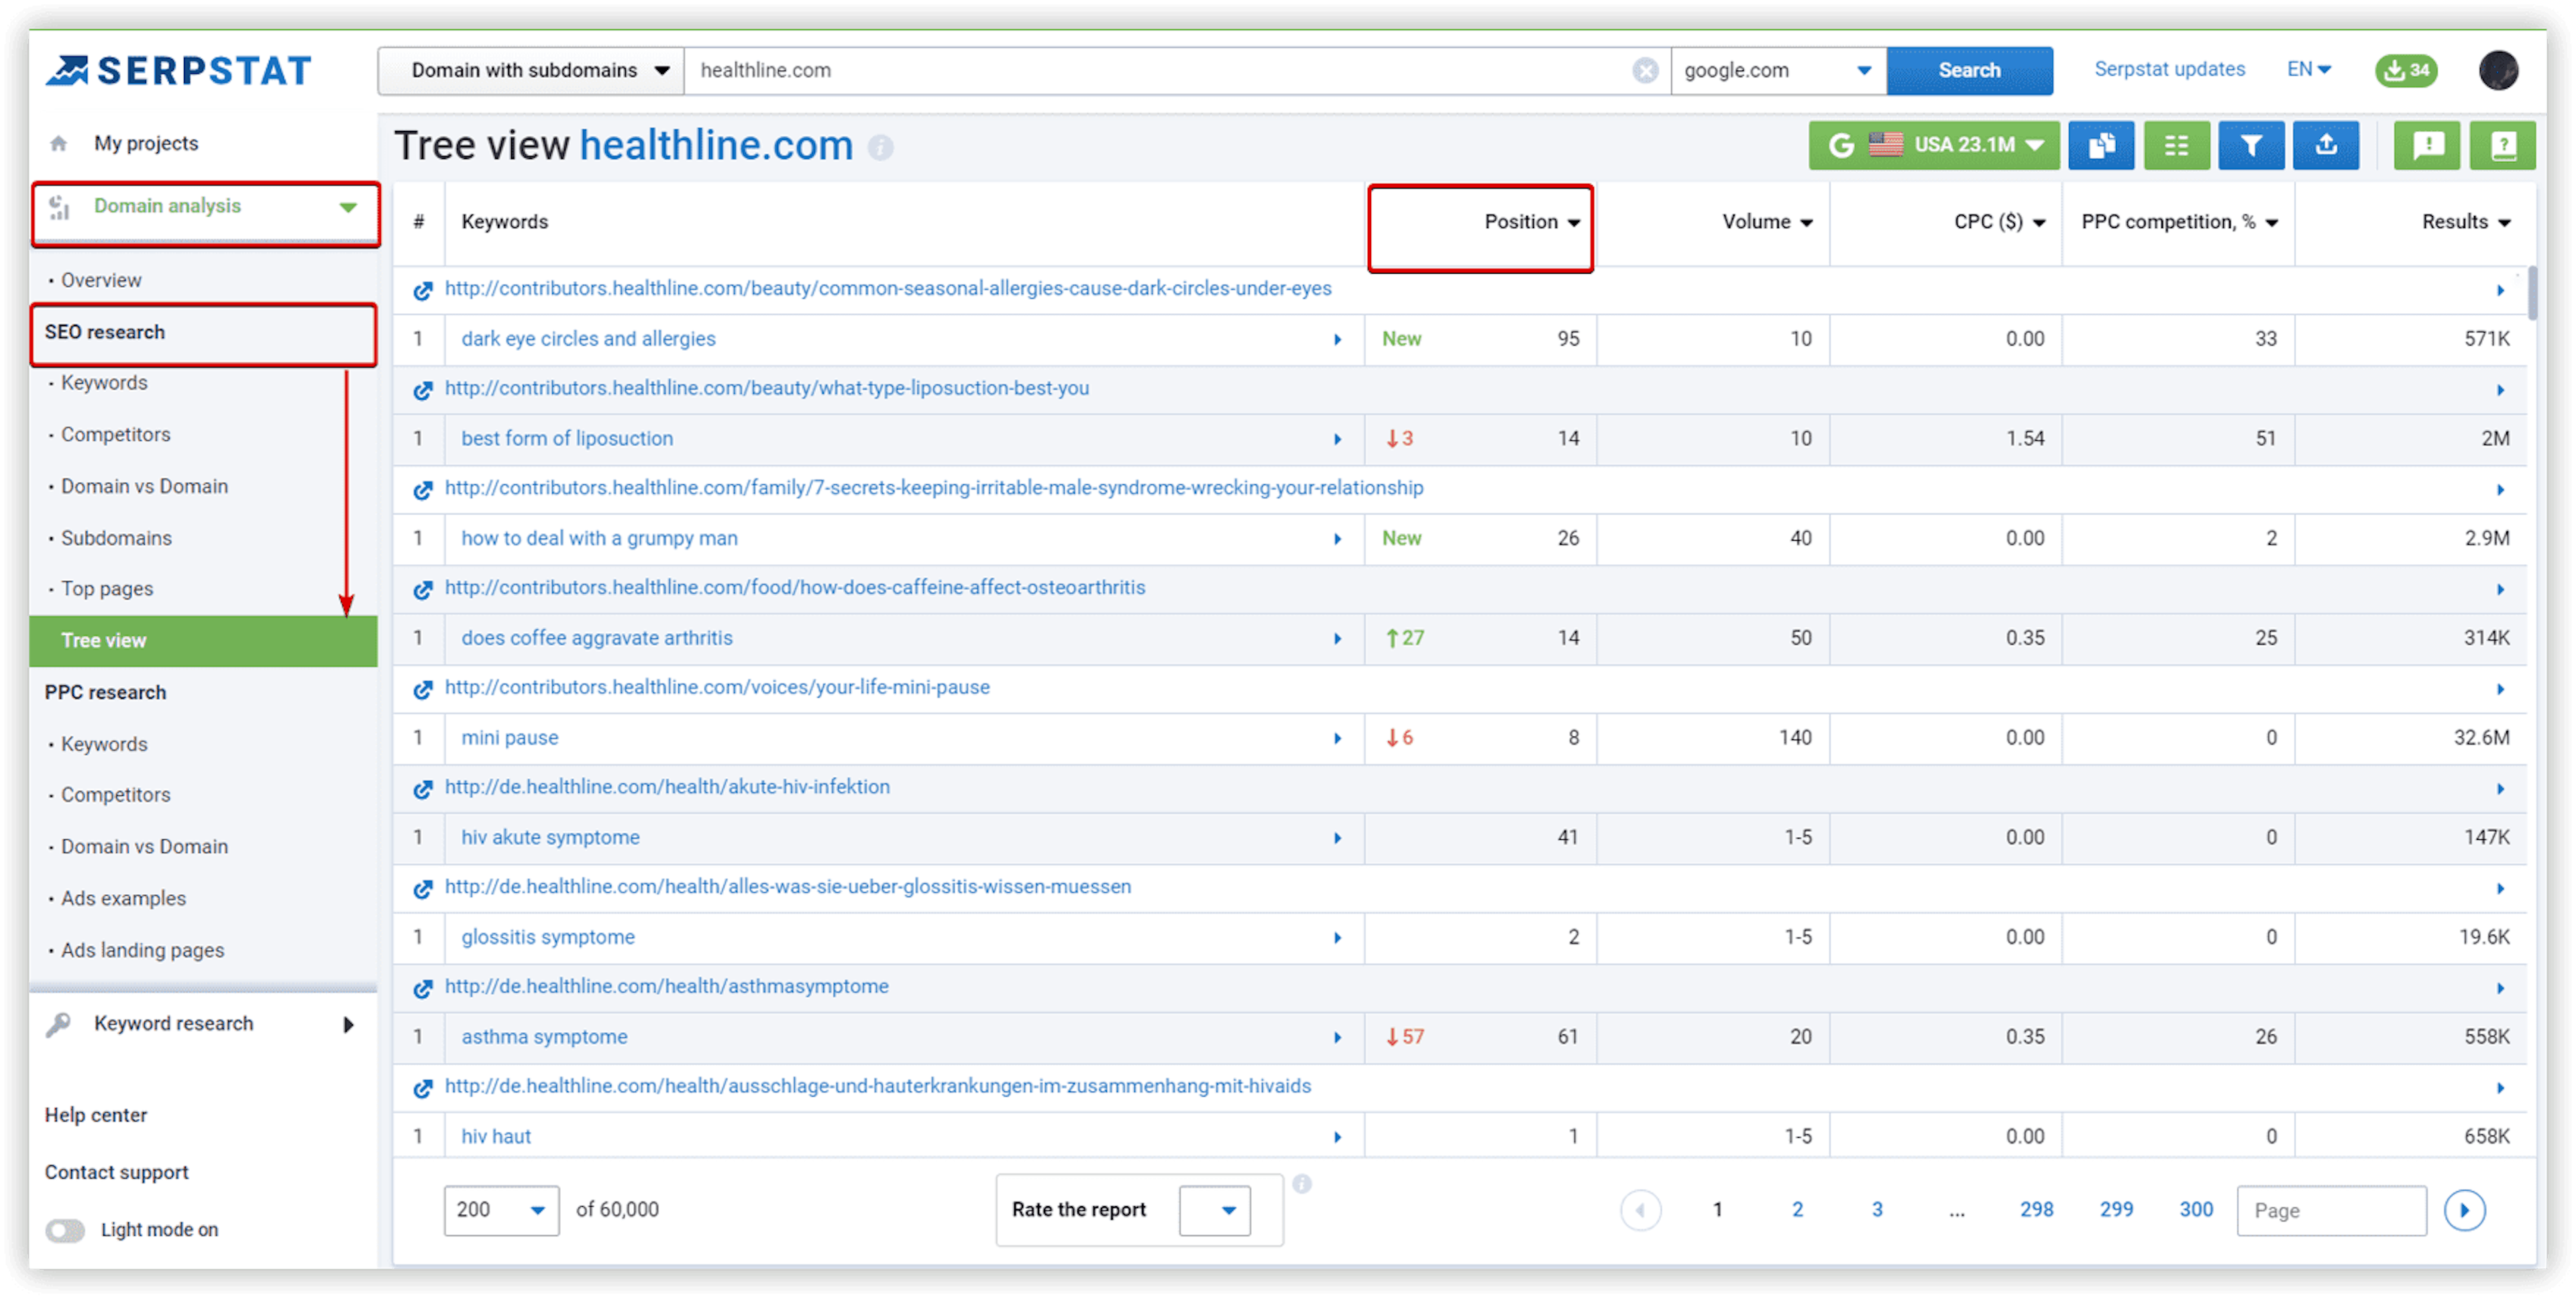Expand arrow for 'asthma symptome' keyword

click(1337, 1038)
